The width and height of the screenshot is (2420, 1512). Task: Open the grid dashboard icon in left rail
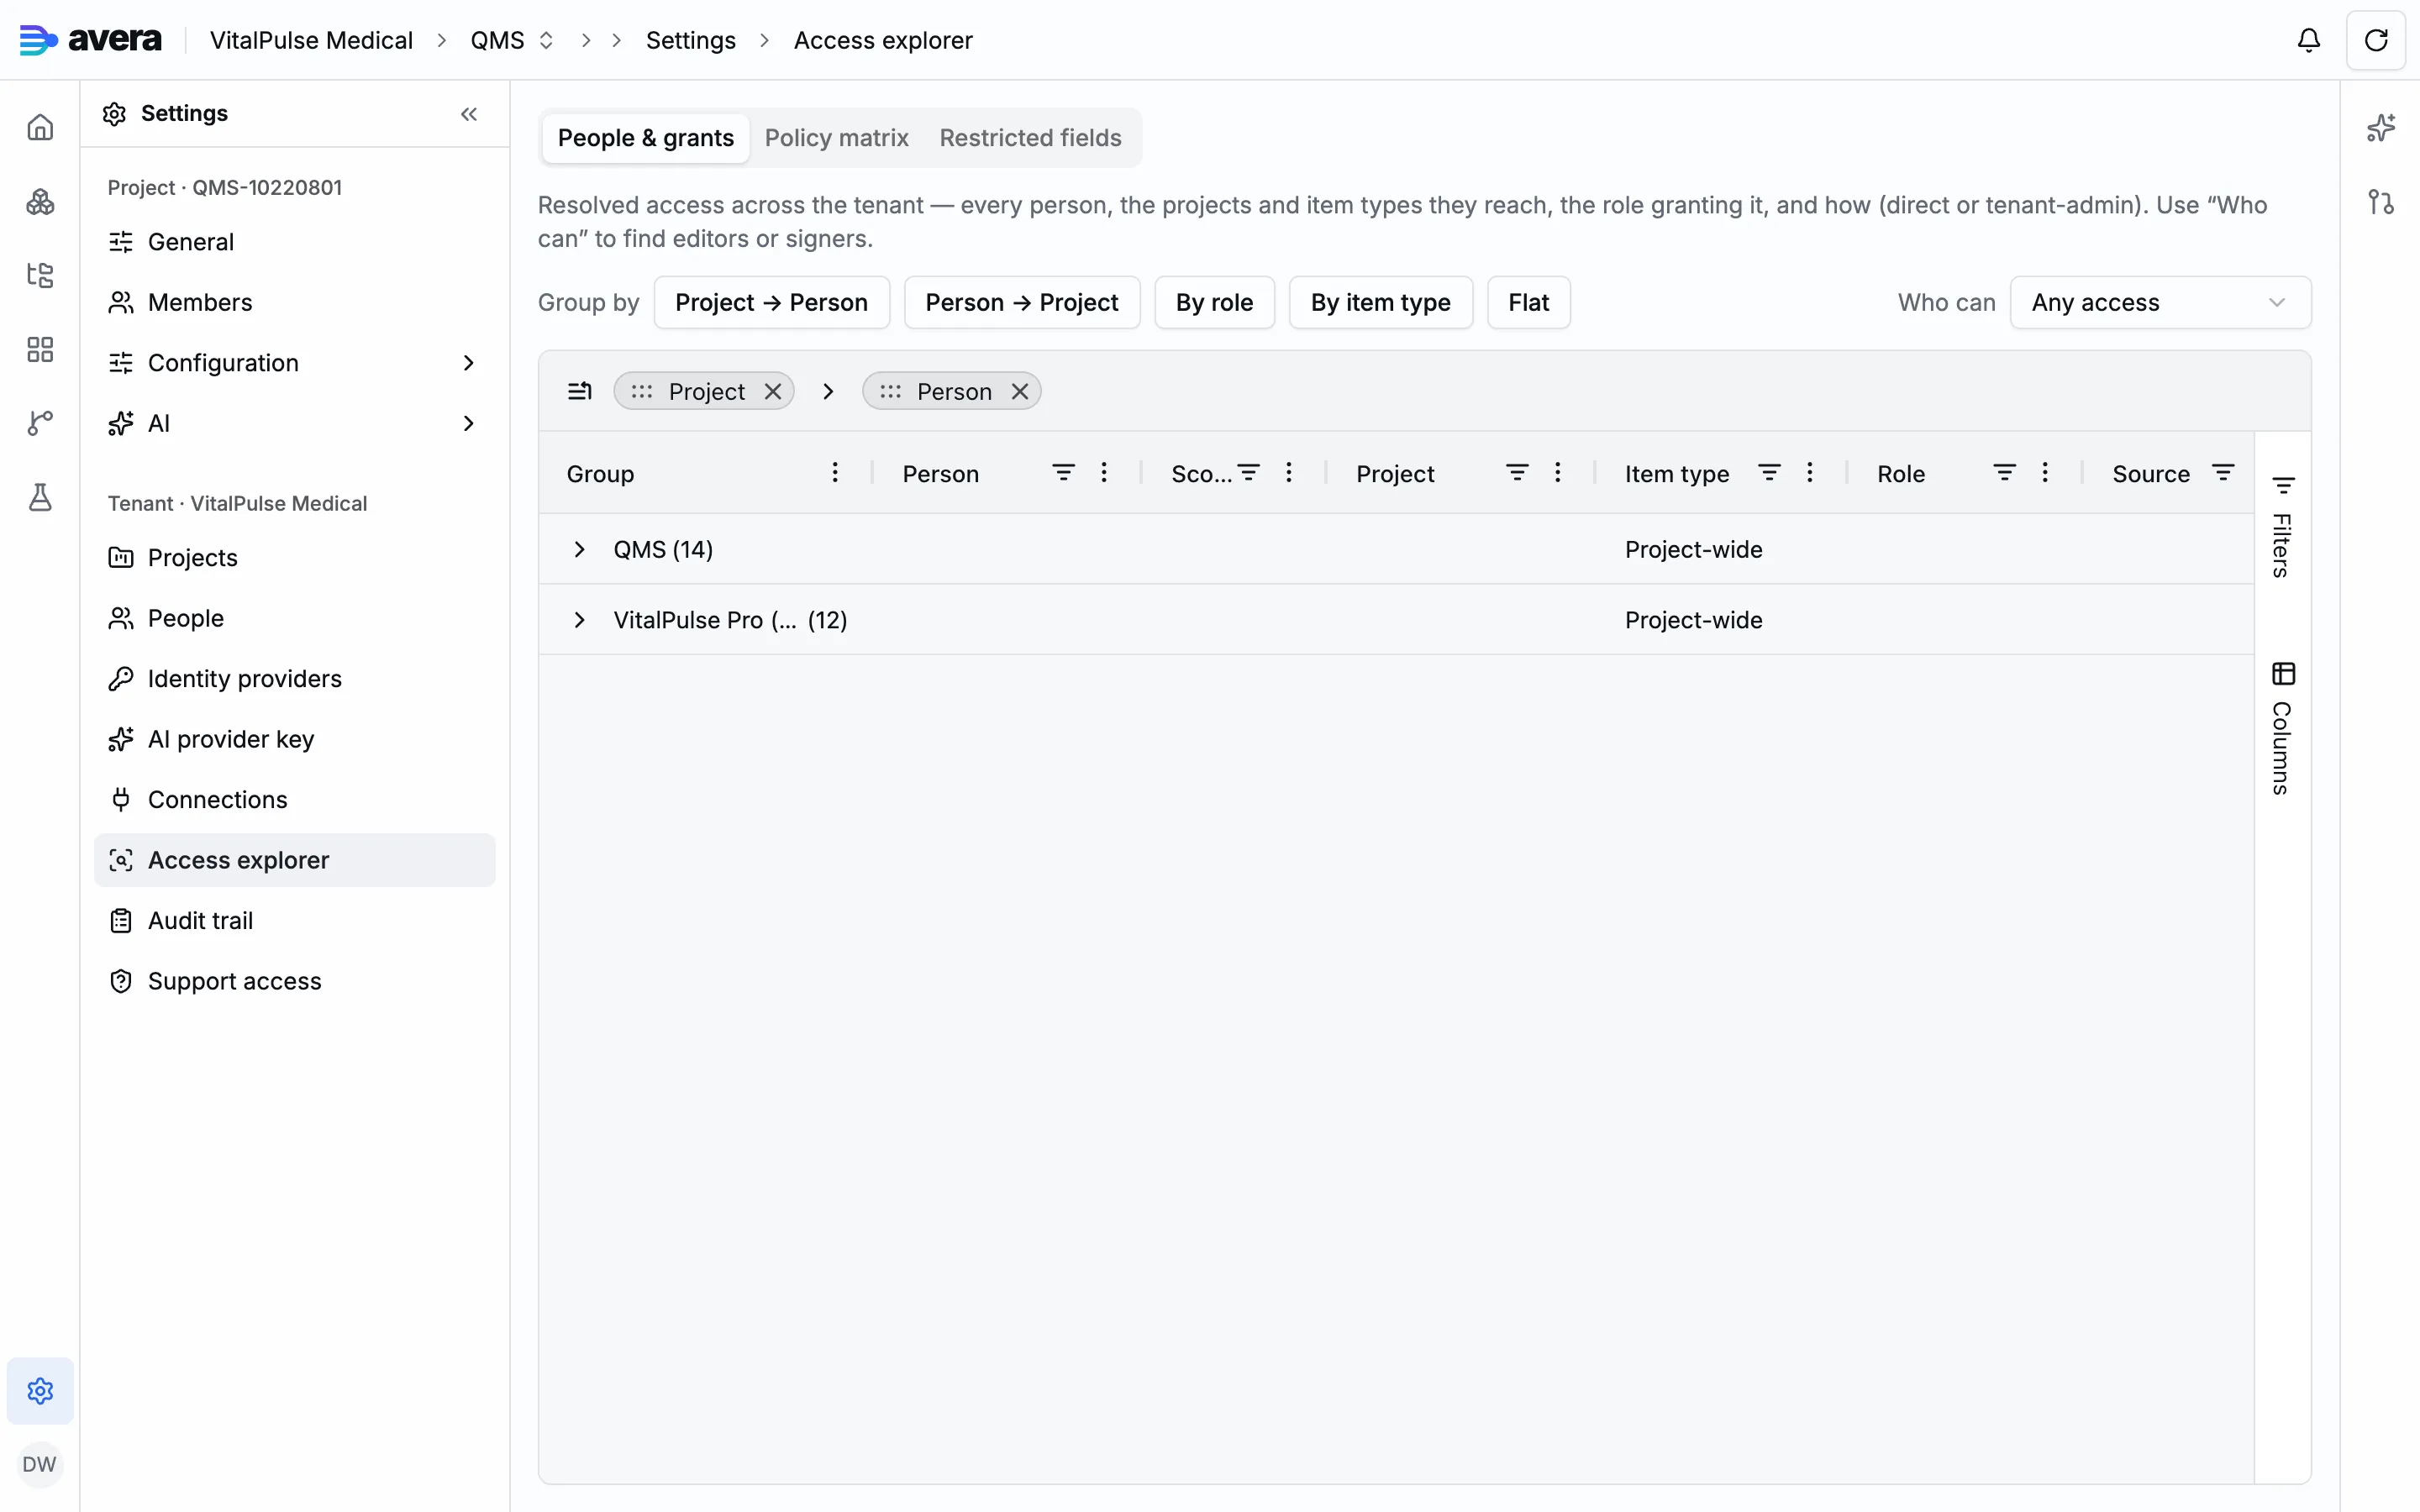[x=40, y=349]
